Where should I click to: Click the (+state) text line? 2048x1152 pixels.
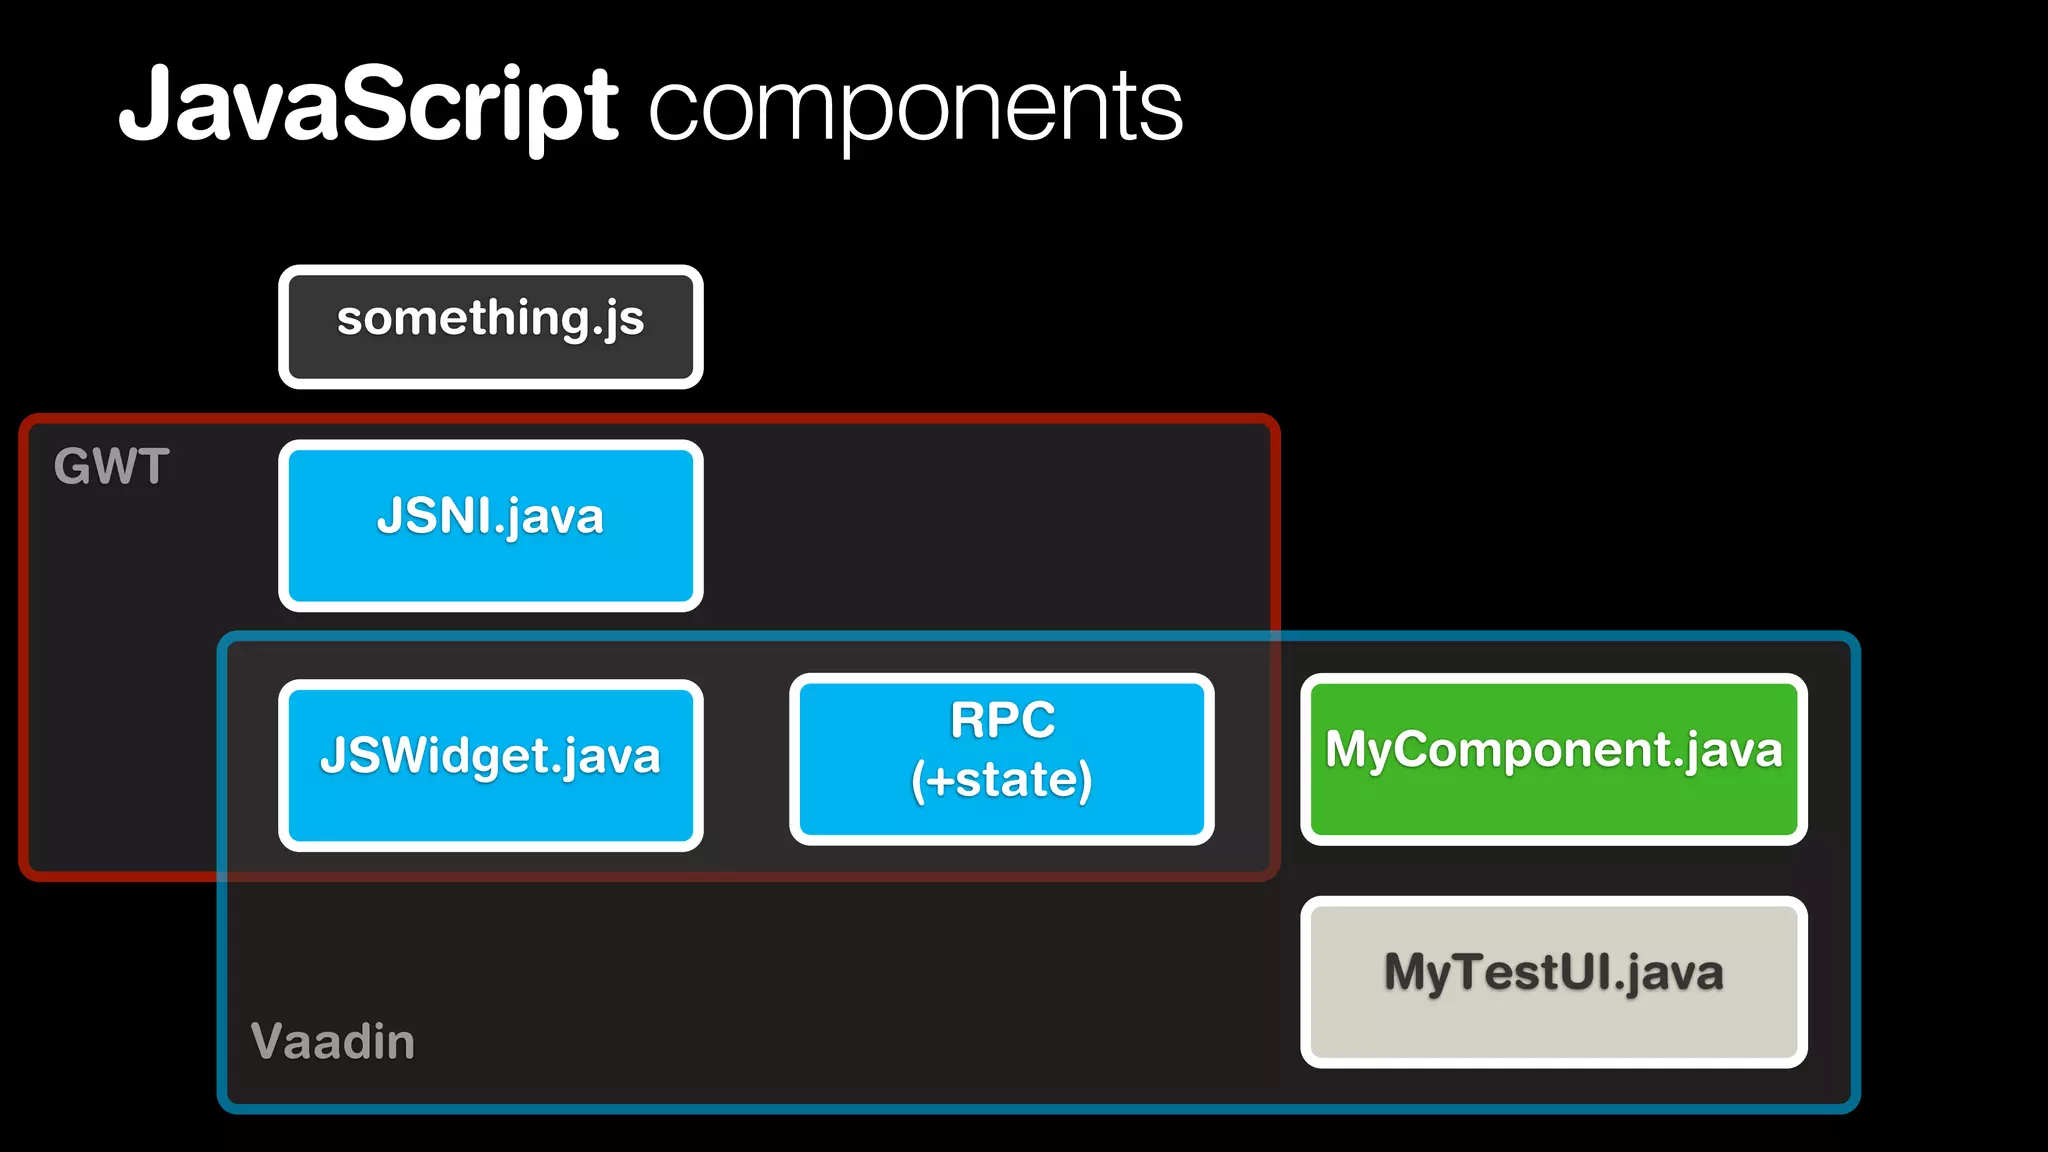(x=1001, y=780)
